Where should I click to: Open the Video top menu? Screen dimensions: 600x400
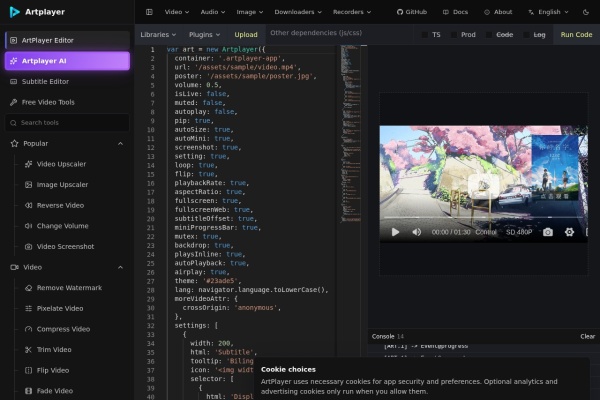[x=177, y=12]
